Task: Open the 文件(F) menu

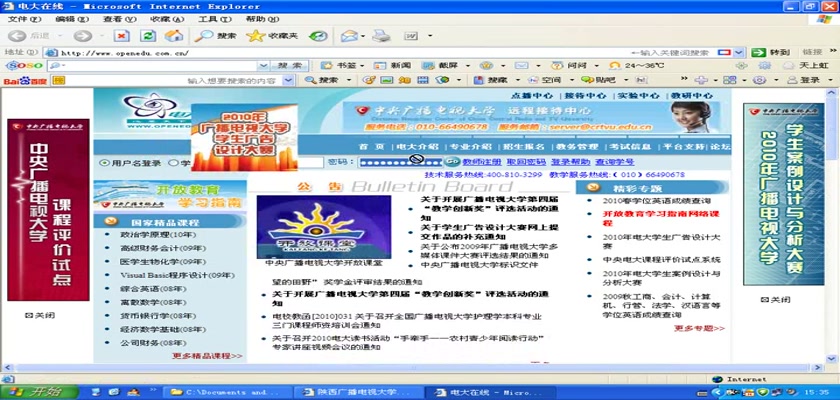Action: (24, 19)
